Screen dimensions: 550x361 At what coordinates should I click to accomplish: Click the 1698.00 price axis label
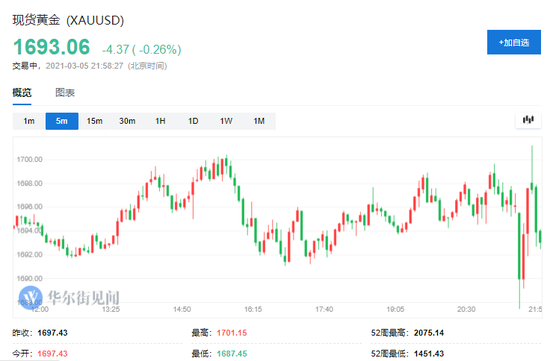tap(29, 183)
